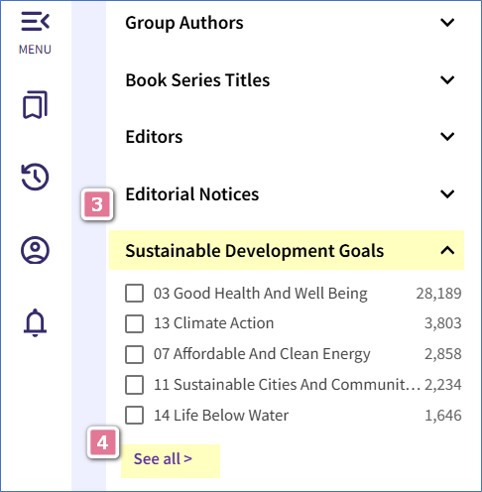The width and height of the screenshot is (482, 492).
Task: Collapse Sustainable Development Goals chevron
Action: point(447,250)
